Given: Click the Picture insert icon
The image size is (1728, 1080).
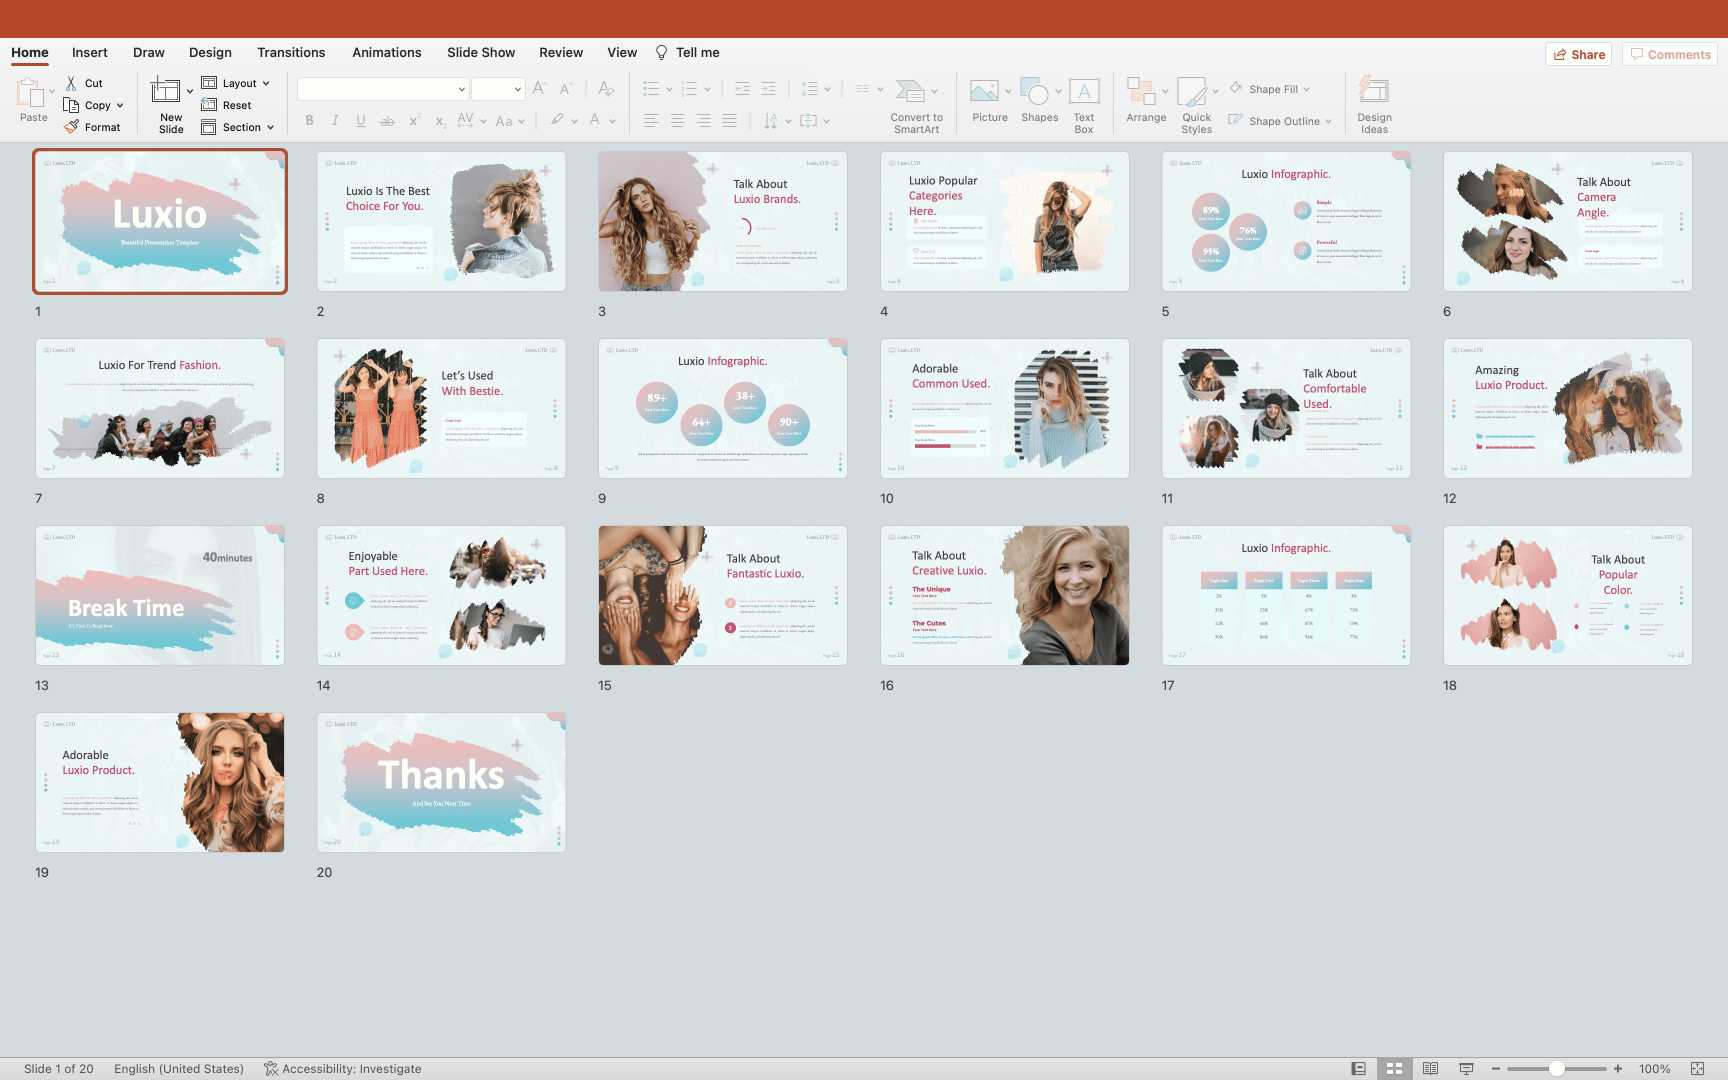Looking at the screenshot, I should tap(984, 94).
